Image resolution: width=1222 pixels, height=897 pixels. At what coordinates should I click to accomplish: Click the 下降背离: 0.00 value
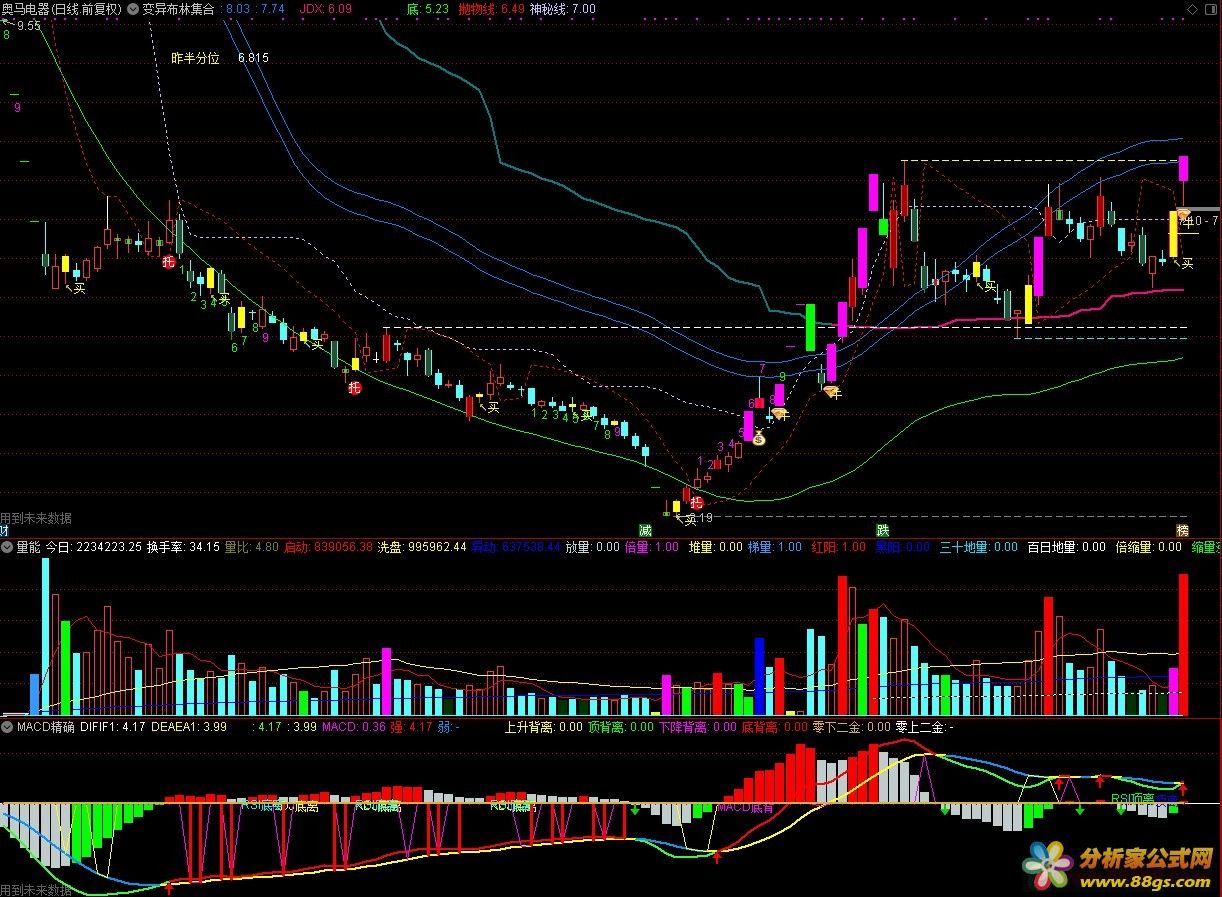697,727
